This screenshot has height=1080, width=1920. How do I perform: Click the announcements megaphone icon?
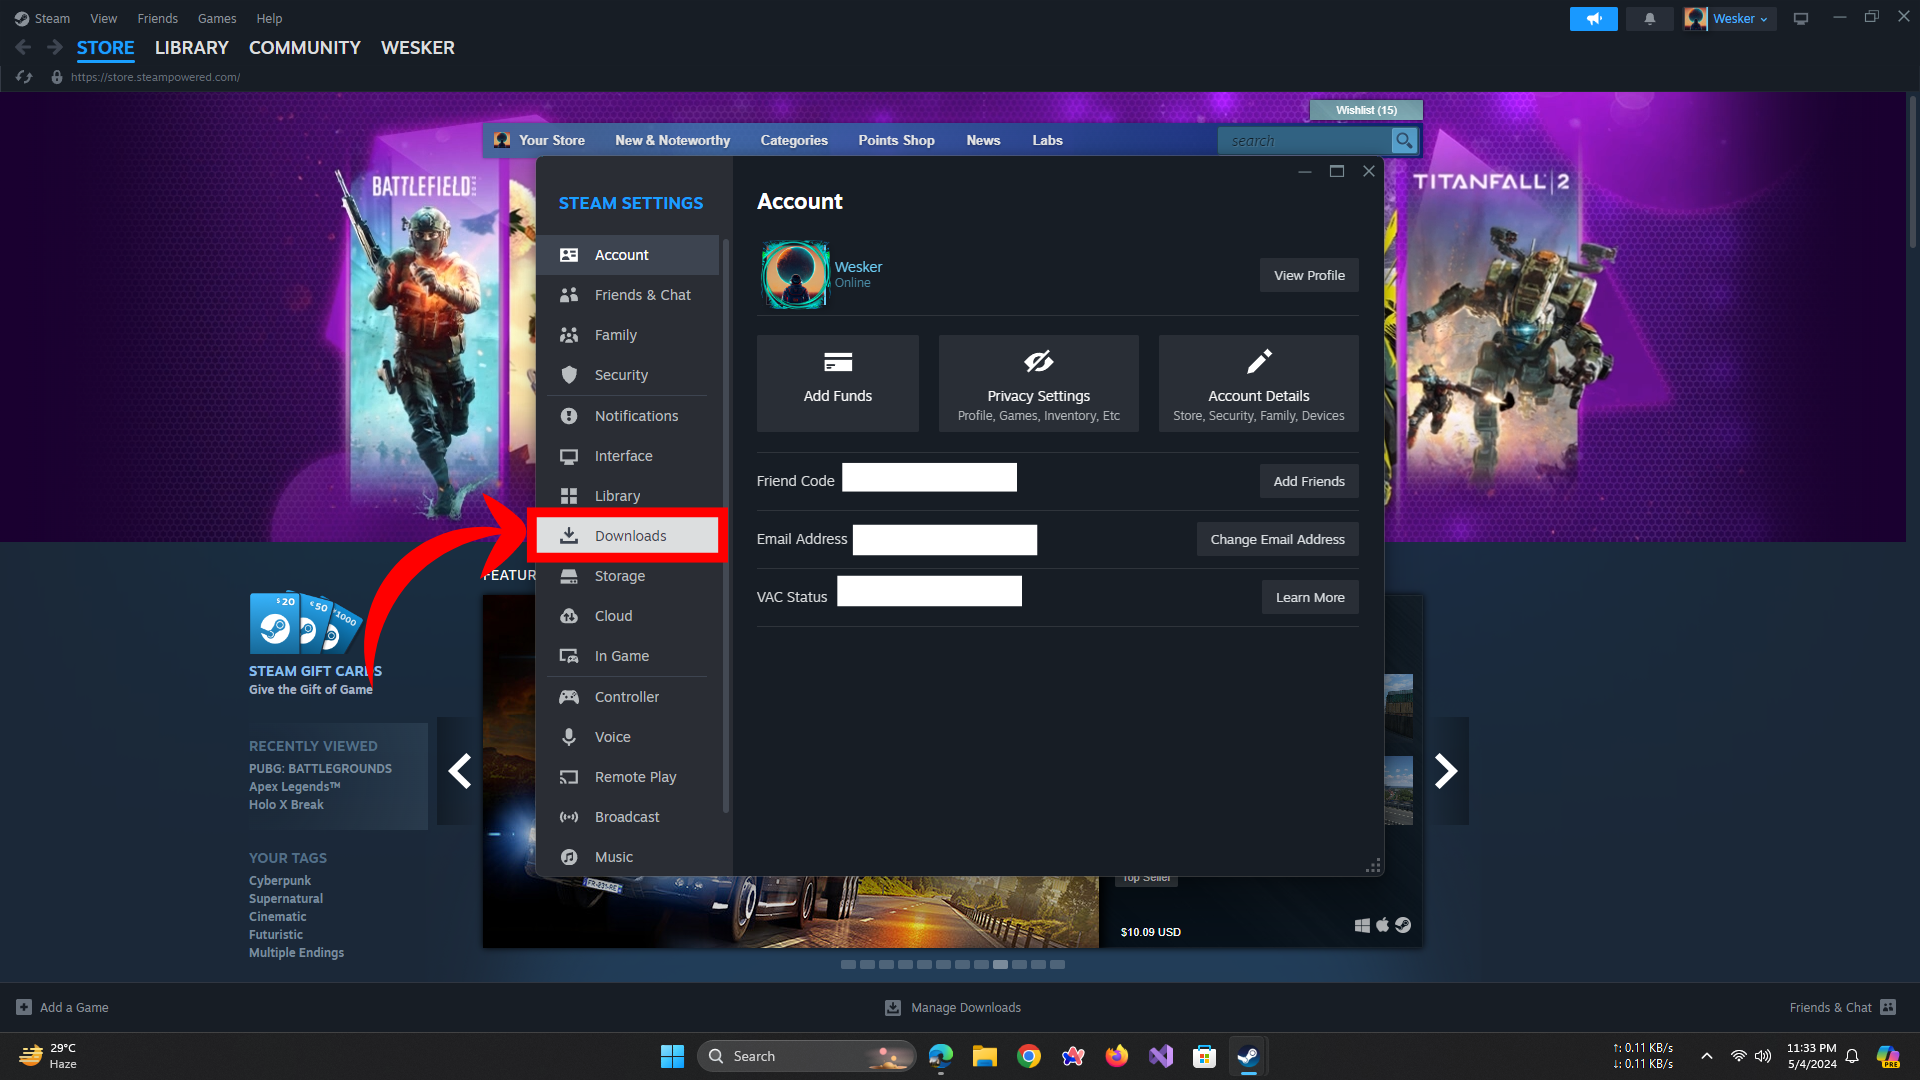1593,19
